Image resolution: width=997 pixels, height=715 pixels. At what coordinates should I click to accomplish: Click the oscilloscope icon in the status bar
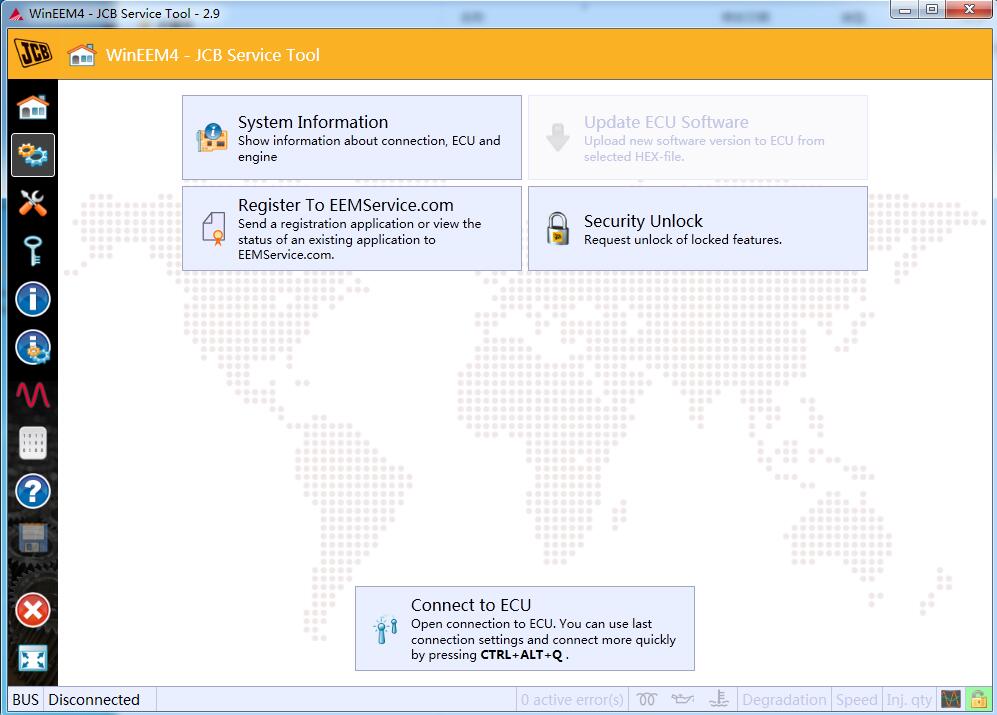(x=950, y=699)
